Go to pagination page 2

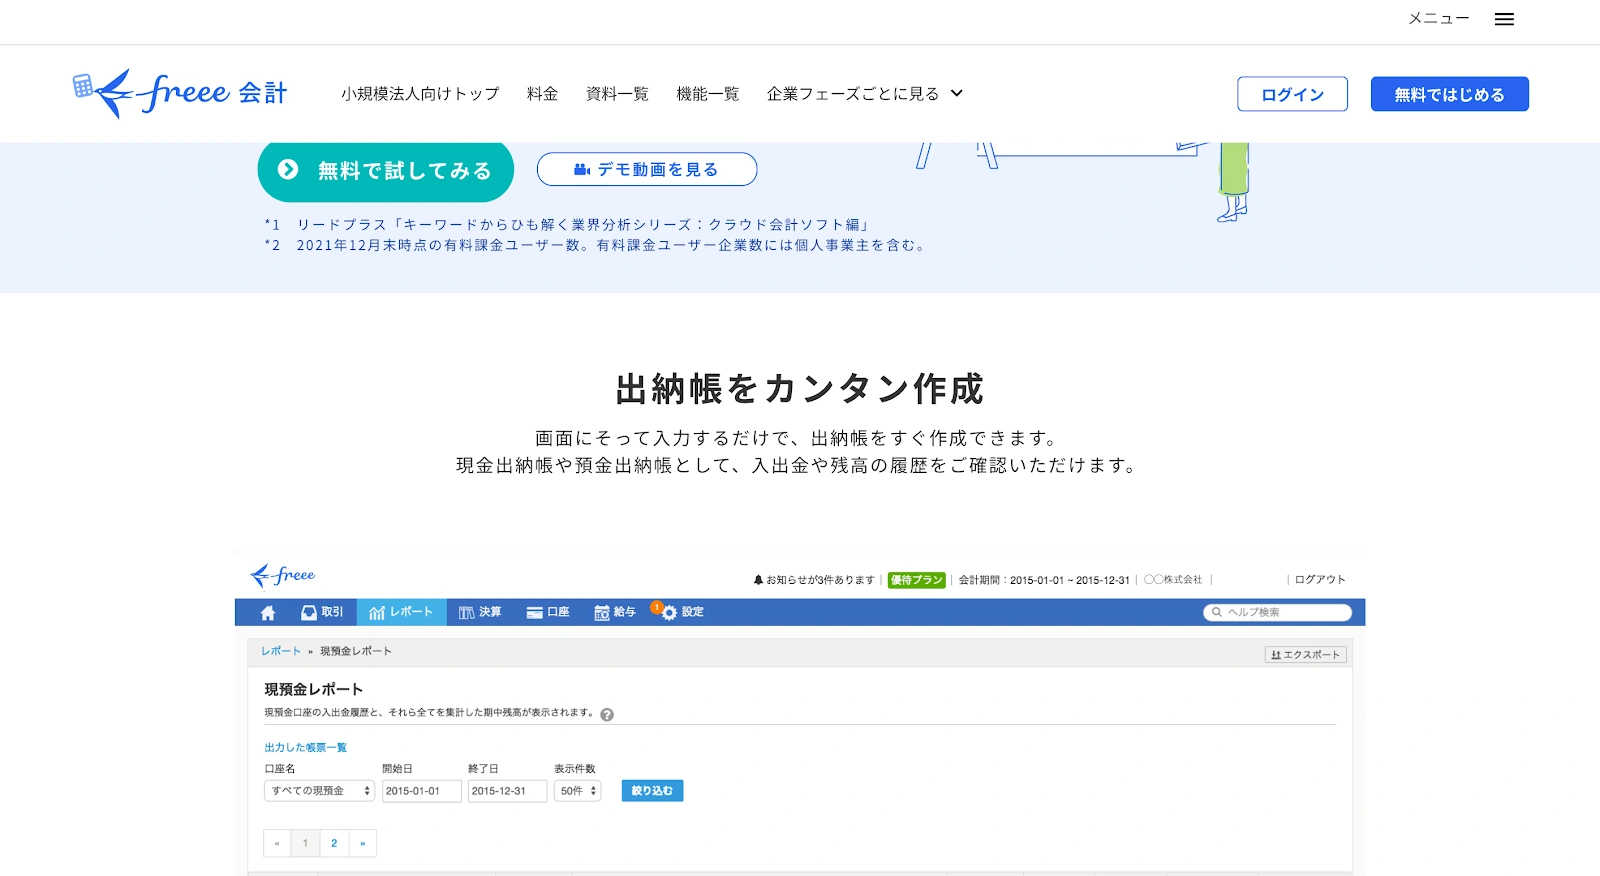coord(334,843)
